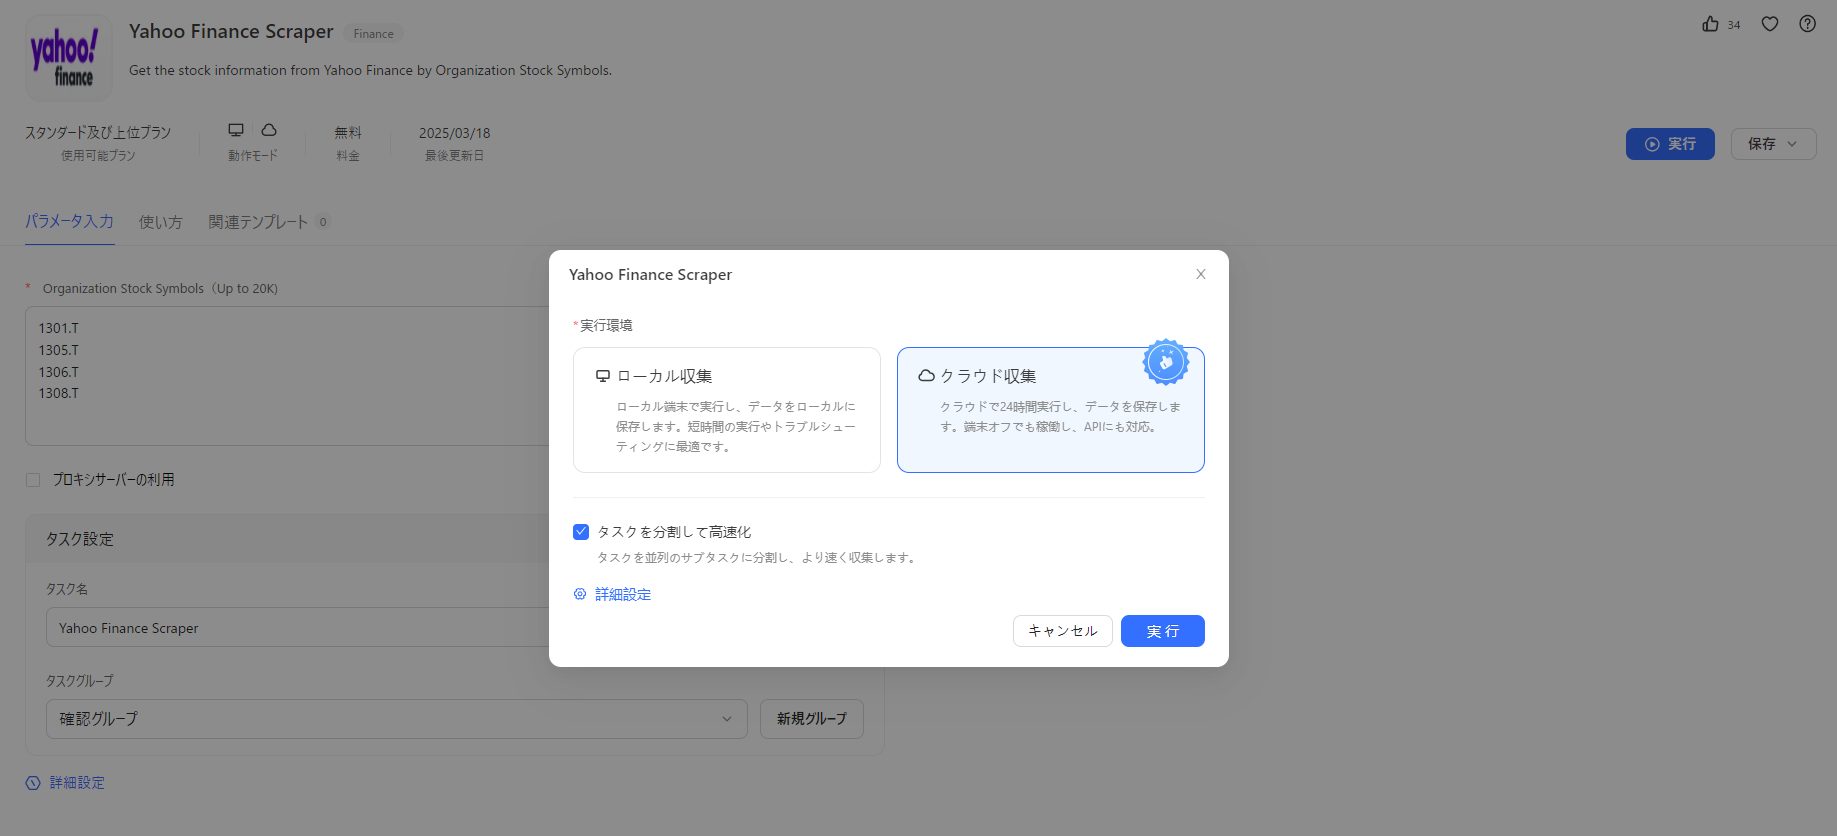Click the 実行 button in page header

coord(1670,144)
